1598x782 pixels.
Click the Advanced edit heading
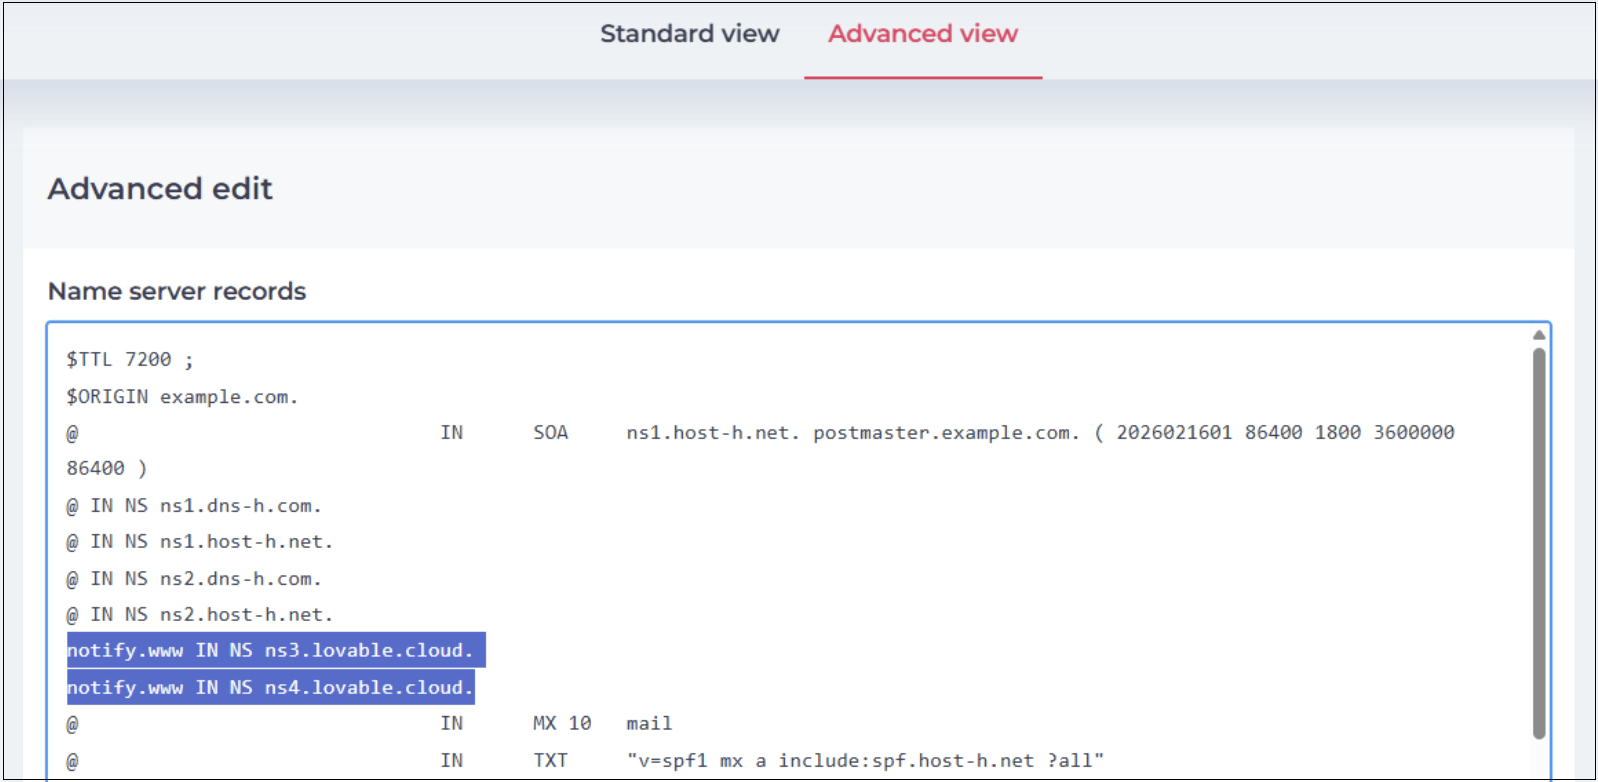point(160,189)
